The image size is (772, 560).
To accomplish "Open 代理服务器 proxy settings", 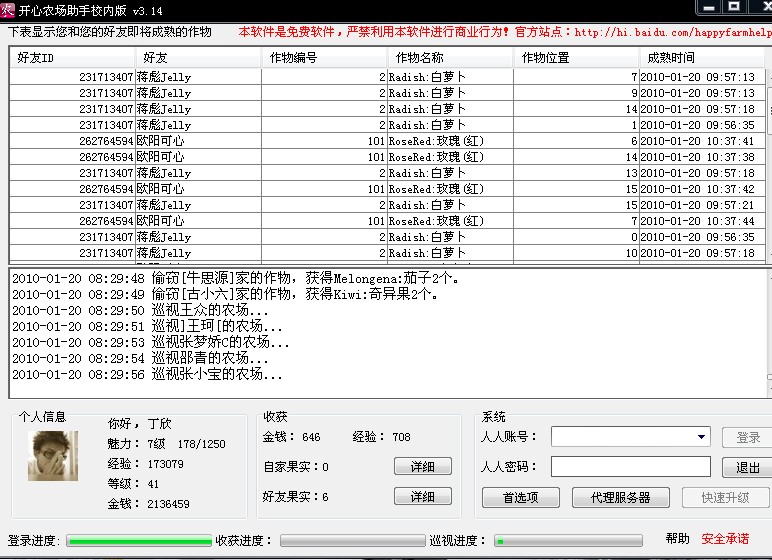I will 619,497.
